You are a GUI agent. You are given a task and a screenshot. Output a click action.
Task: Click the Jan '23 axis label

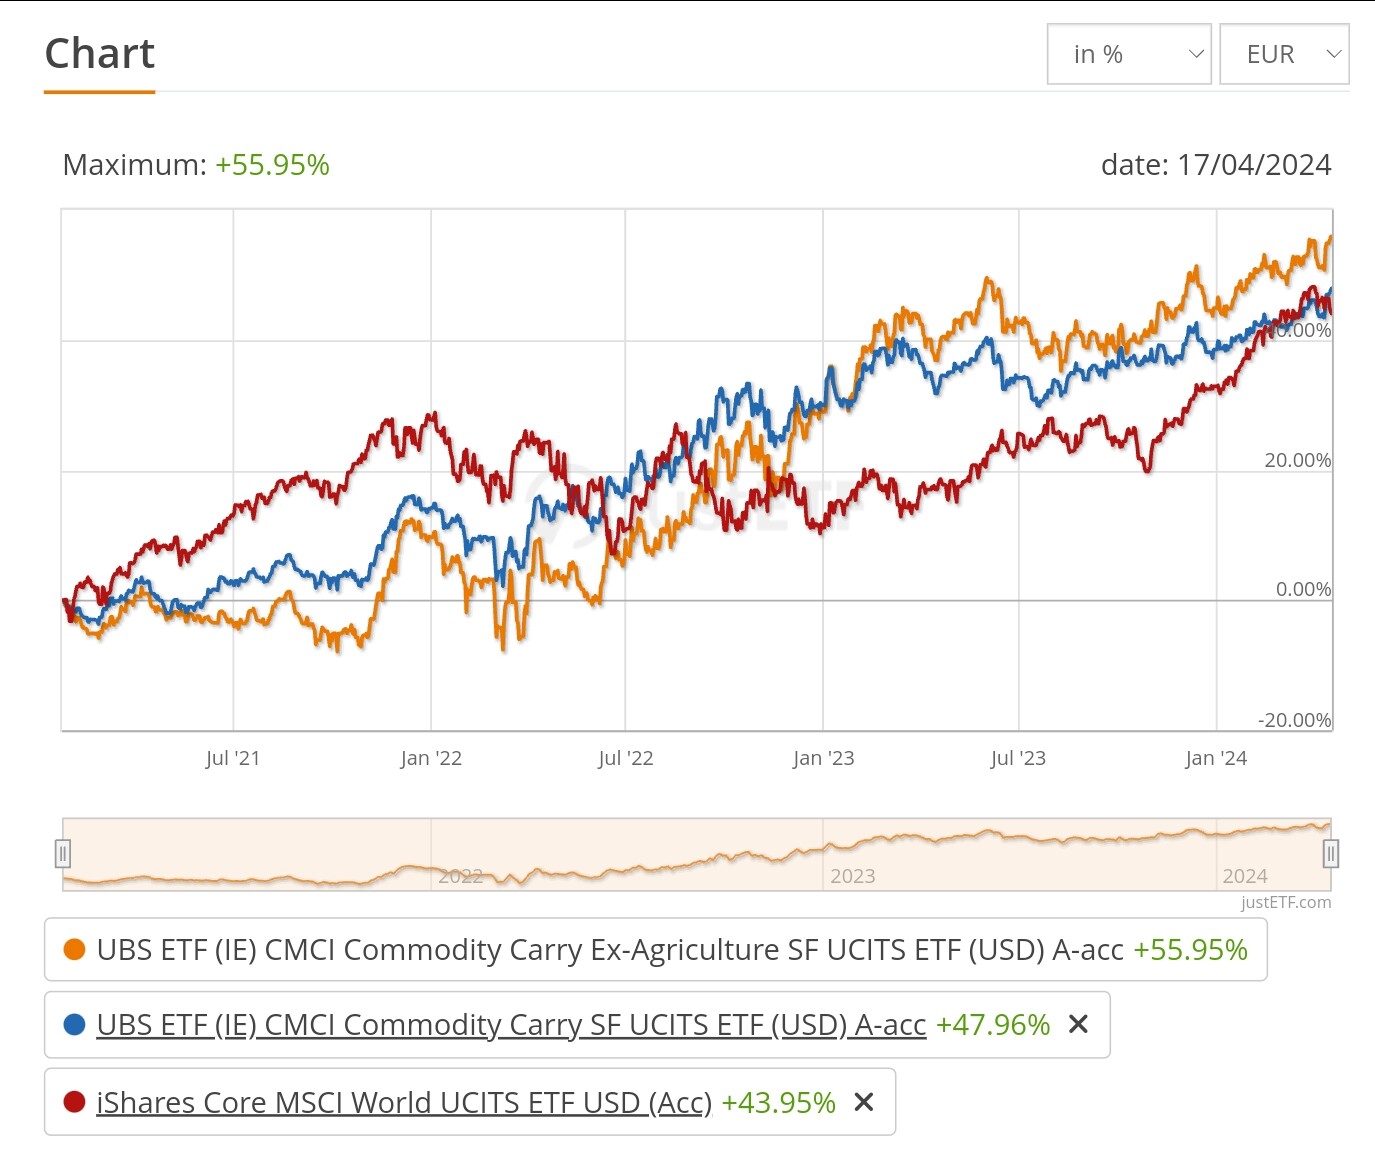coord(823,758)
